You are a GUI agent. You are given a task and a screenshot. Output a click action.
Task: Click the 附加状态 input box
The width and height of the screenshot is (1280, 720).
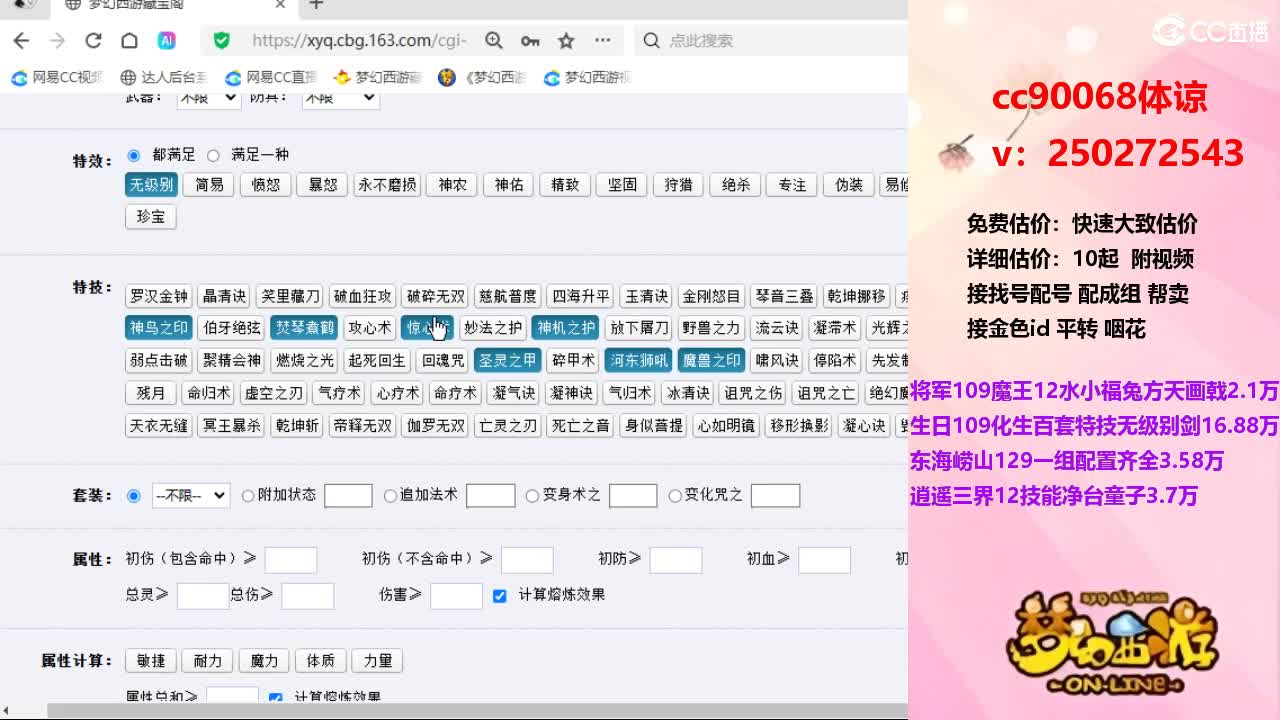(x=348, y=495)
